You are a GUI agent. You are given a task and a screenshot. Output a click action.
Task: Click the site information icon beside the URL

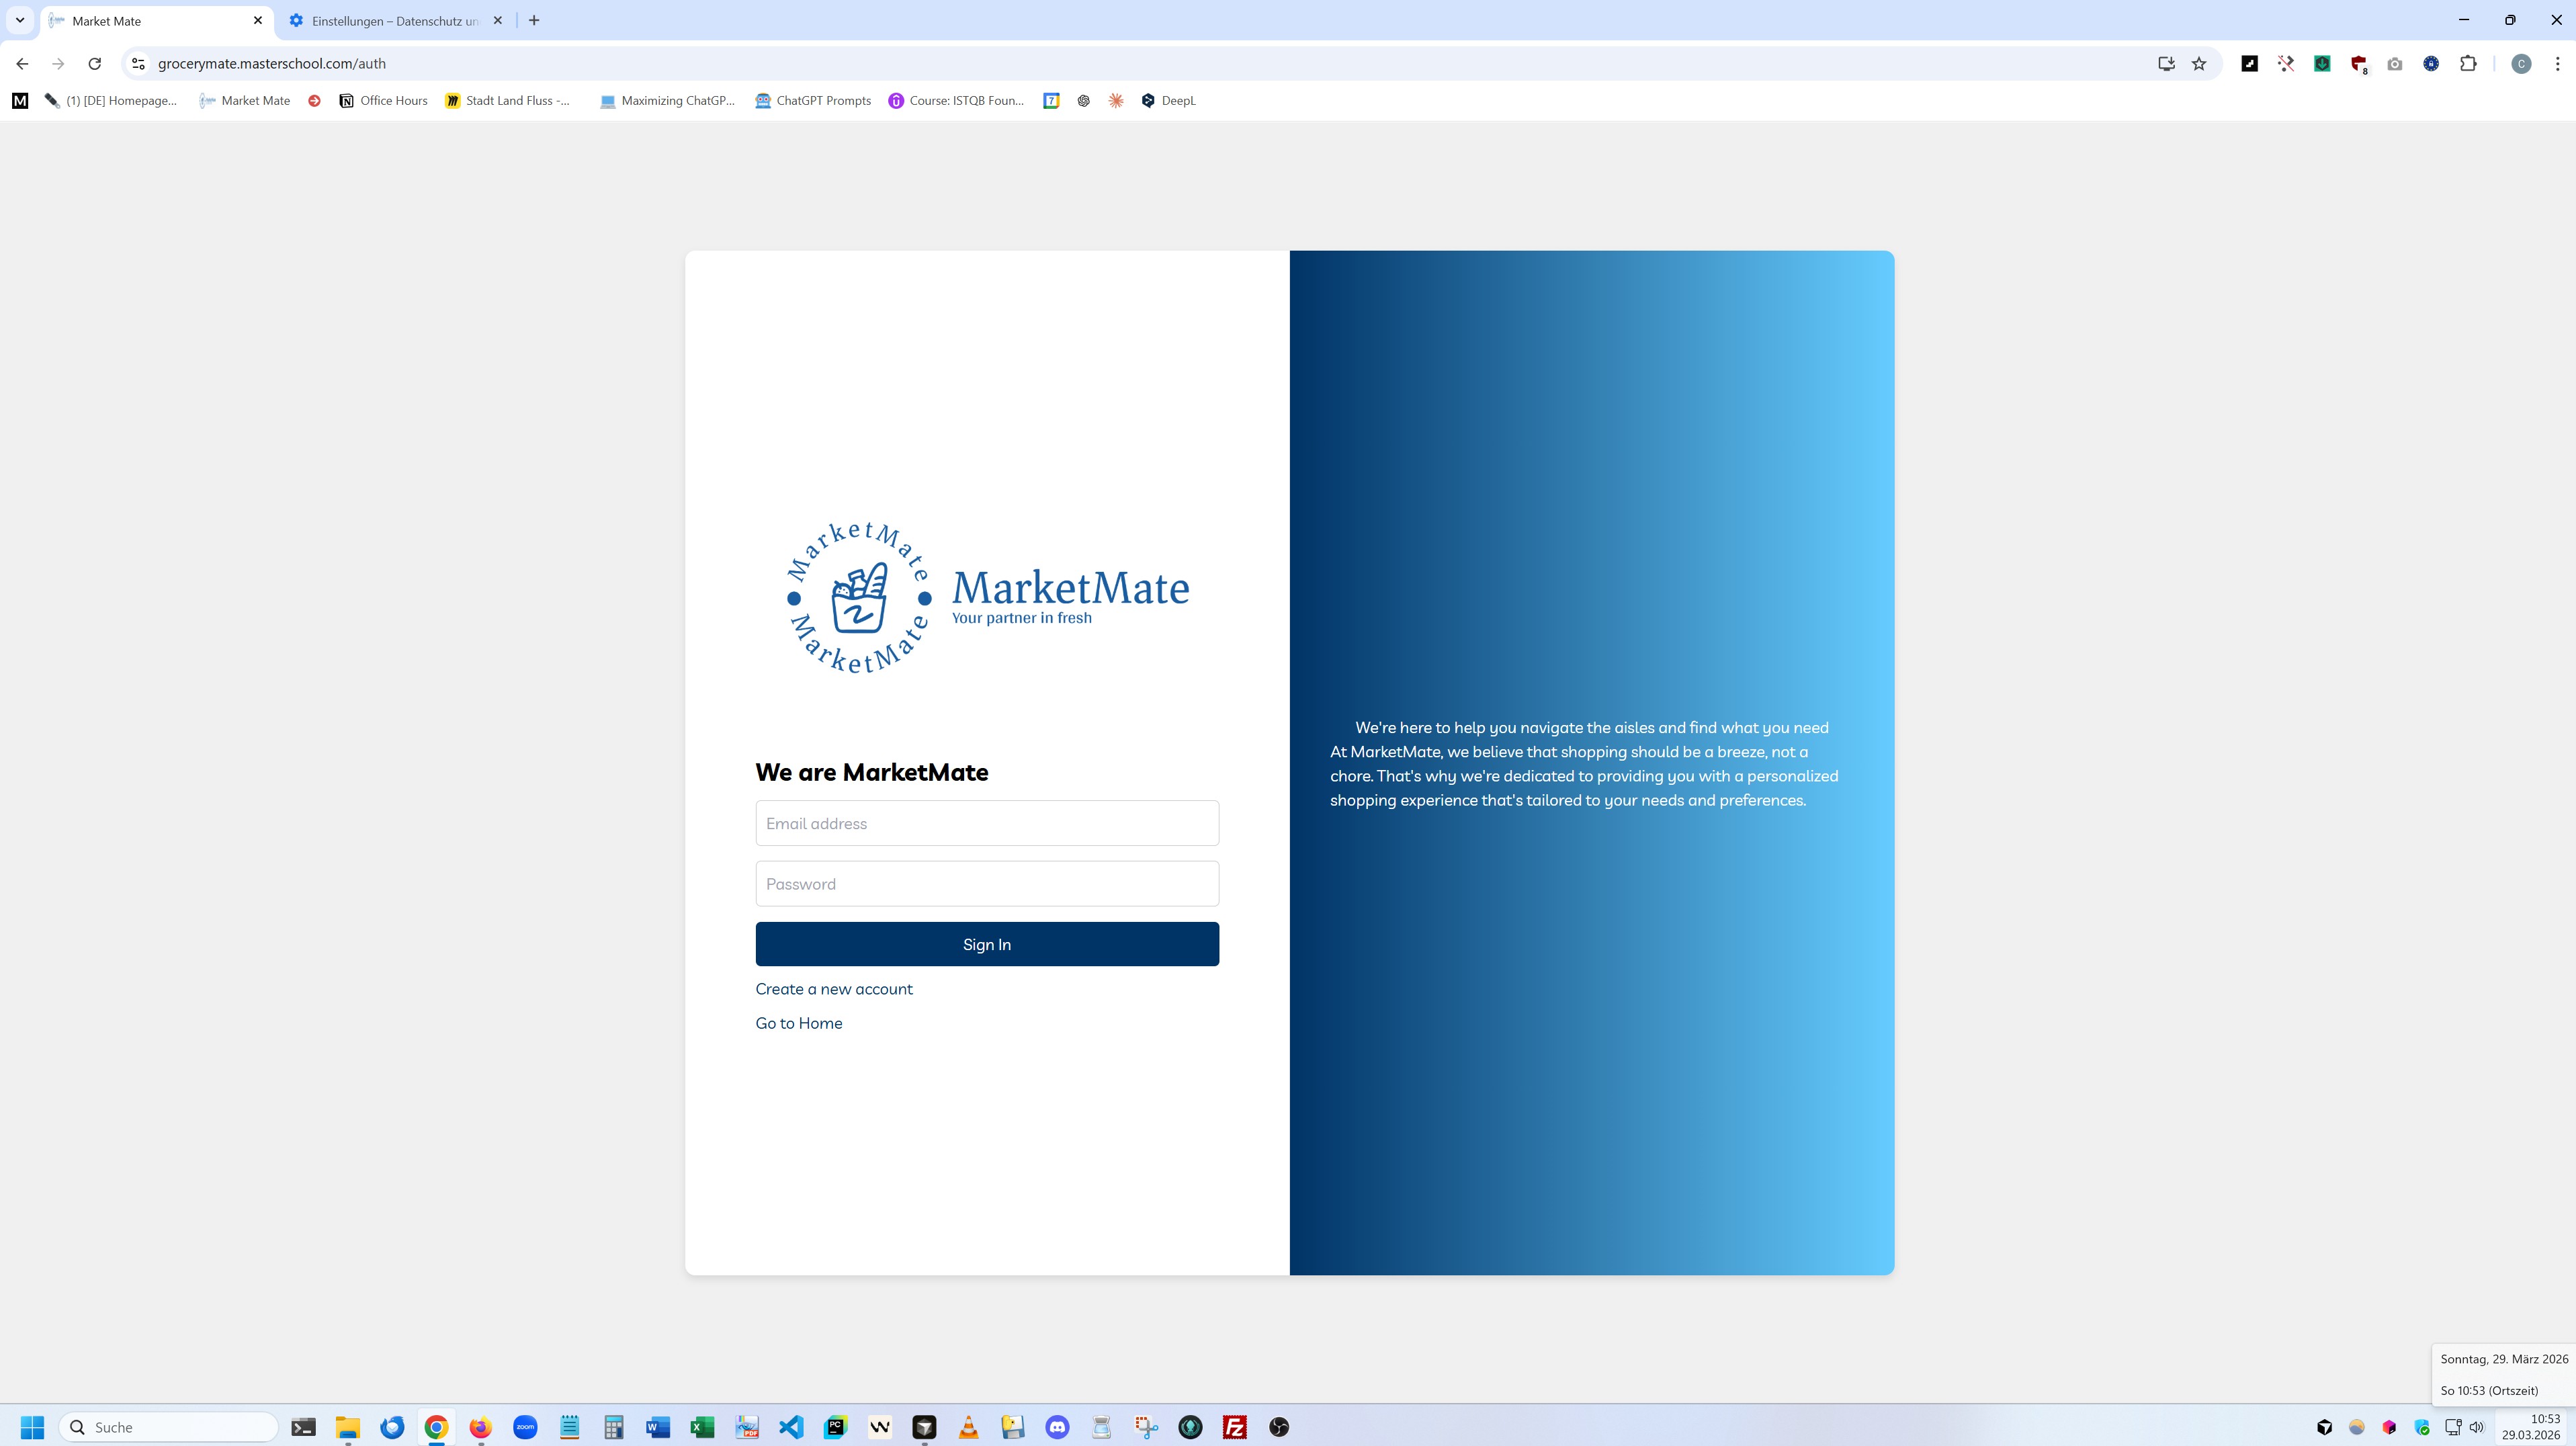[x=139, y=64]
